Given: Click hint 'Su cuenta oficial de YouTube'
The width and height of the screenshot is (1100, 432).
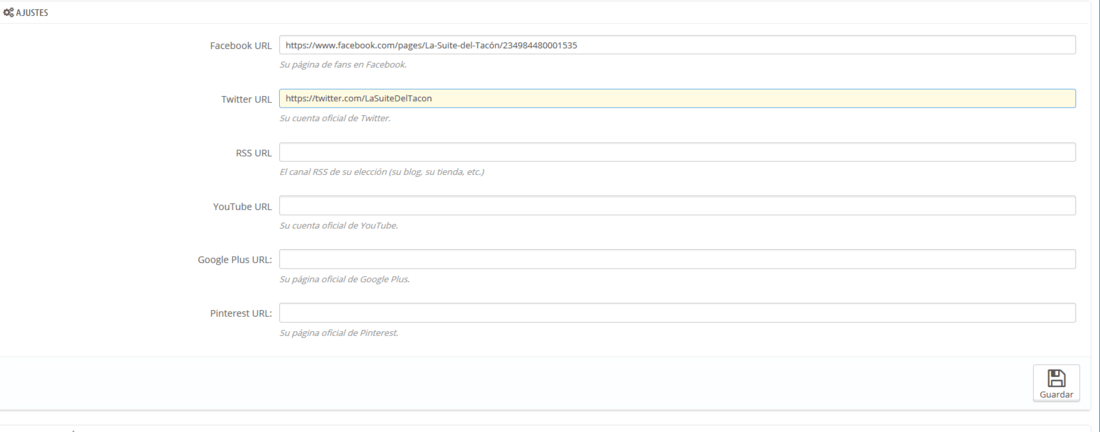Looking at the screenshot, I should (339, 226).
